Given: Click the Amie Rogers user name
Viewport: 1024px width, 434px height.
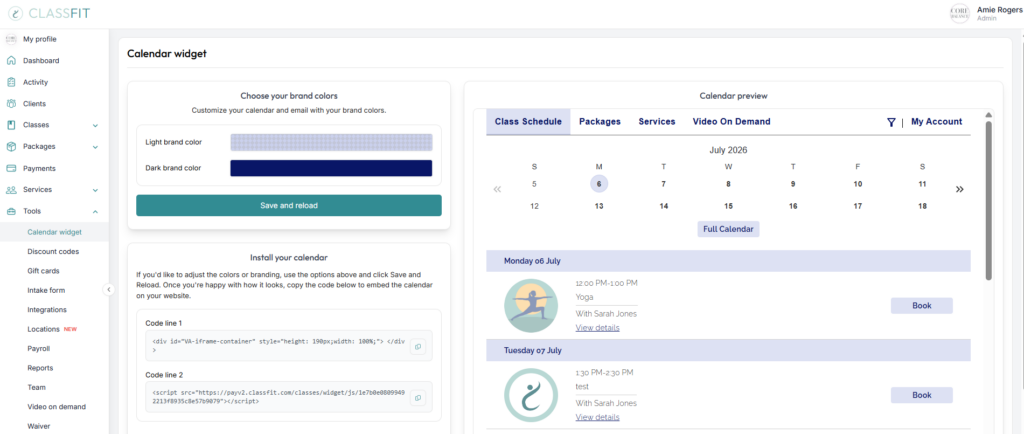Looking at the screenshot, I should click(x=1000, y=10).
